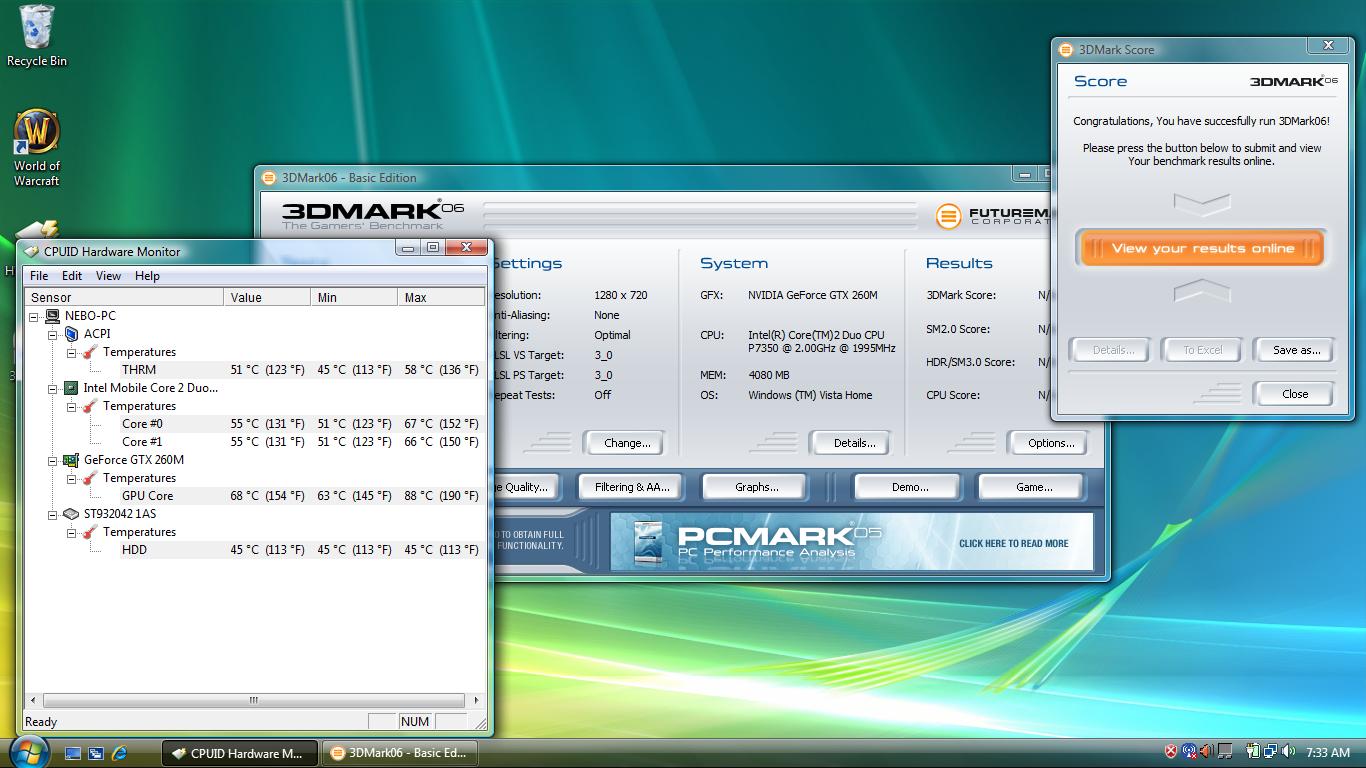1366x768 pixels.
Task: Select the Core #0 sensor row
Action: (300, 424)
